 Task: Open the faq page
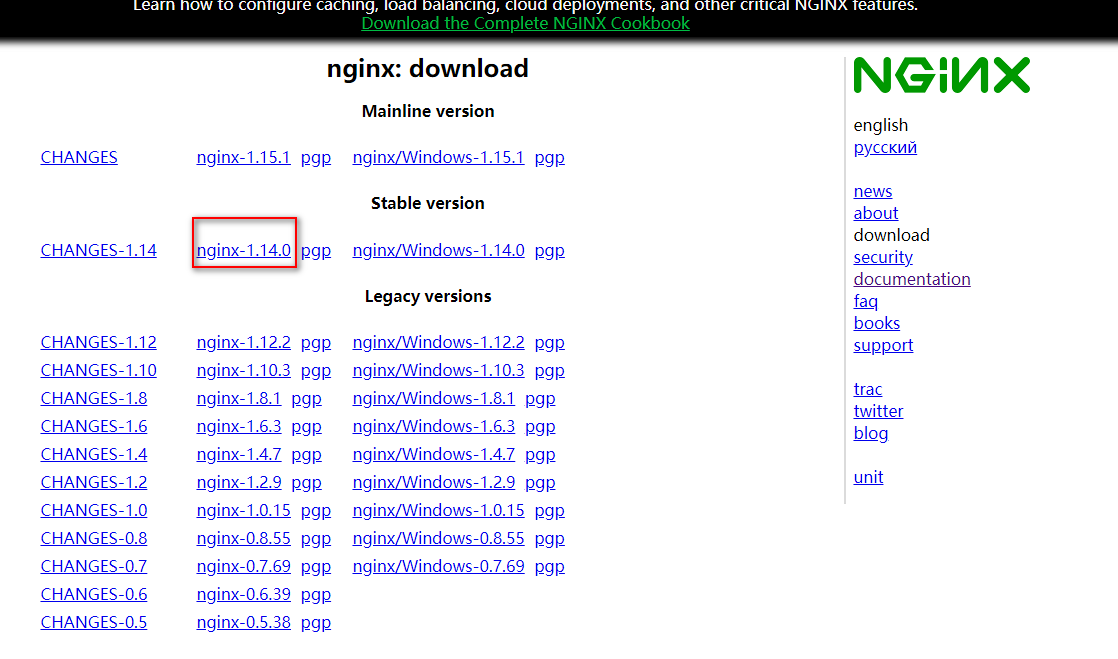[866, 302]
